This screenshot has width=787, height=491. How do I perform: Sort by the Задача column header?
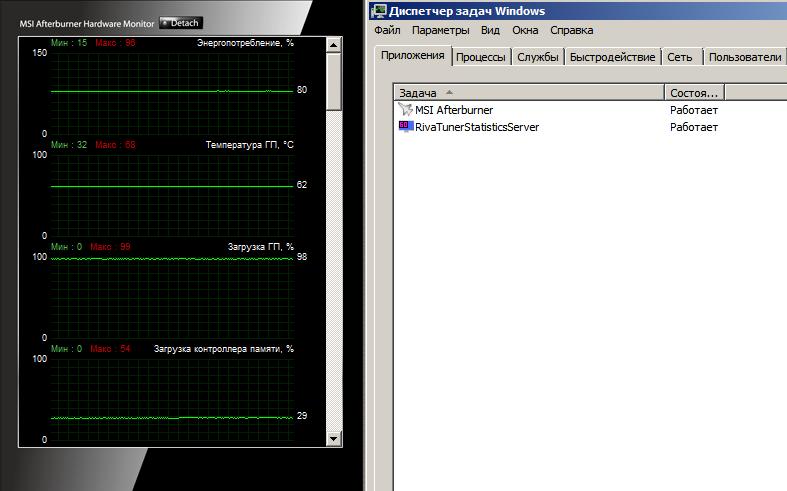(529, 93)
